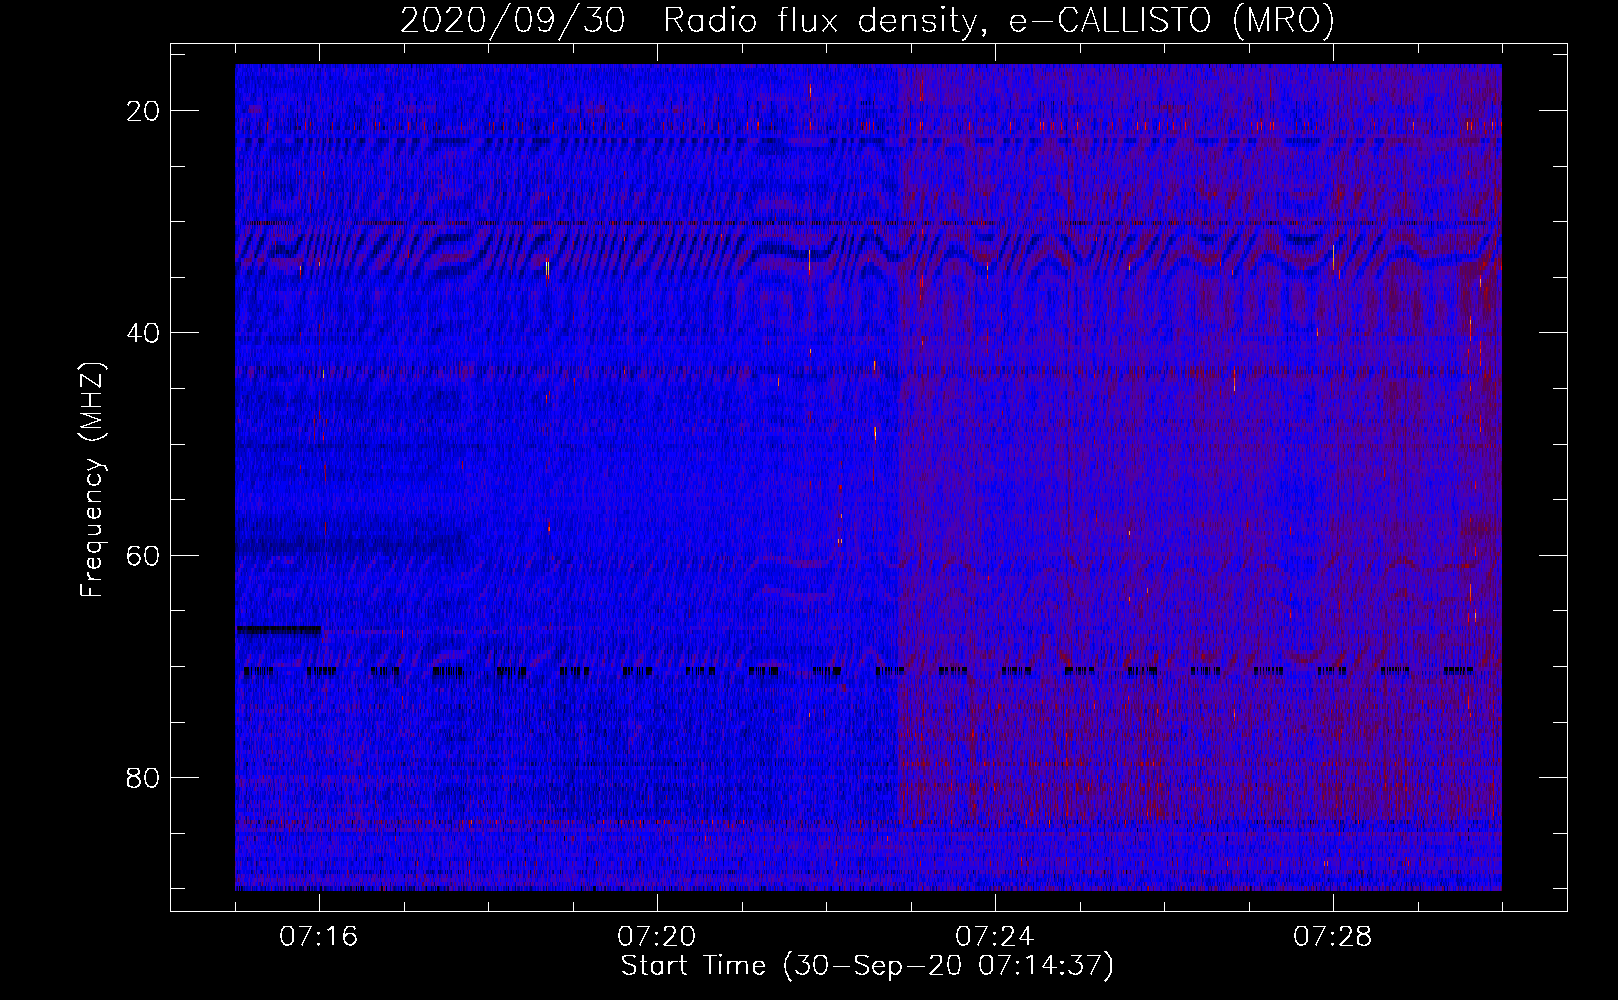Click the '40' frequency tick label

(144, 333)
